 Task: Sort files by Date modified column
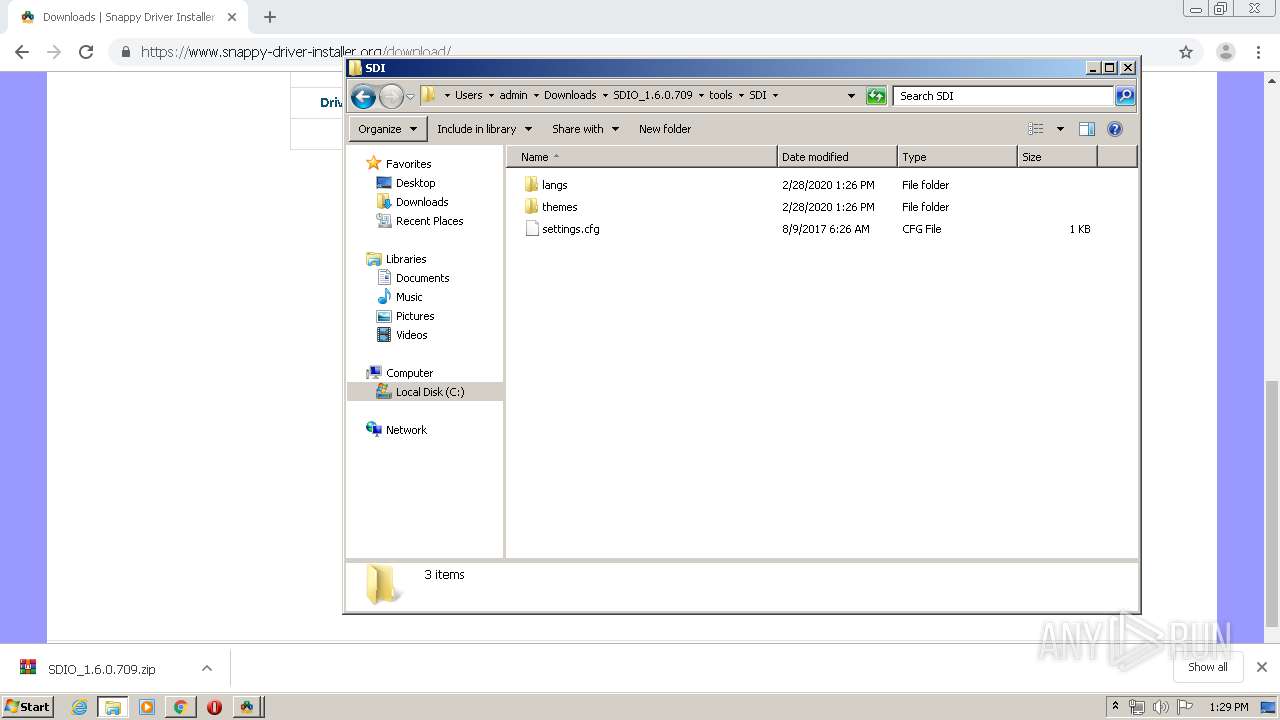tap(837, 157)
